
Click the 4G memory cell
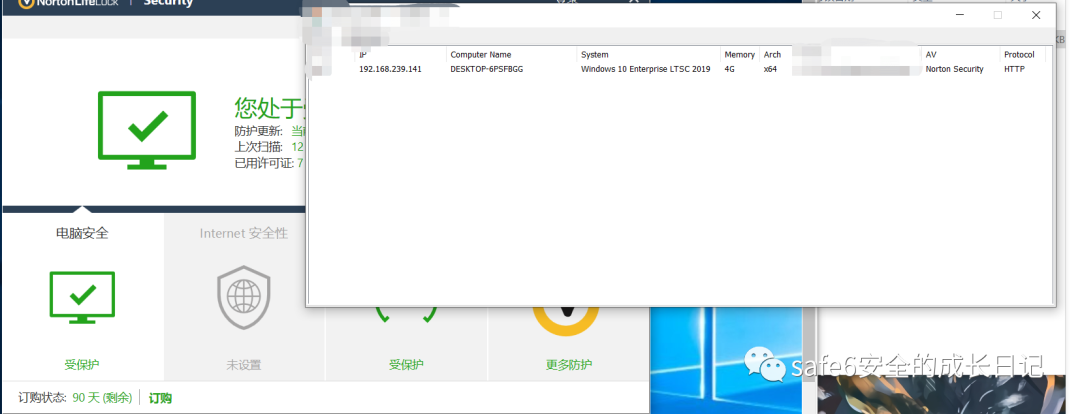[729, 69]
